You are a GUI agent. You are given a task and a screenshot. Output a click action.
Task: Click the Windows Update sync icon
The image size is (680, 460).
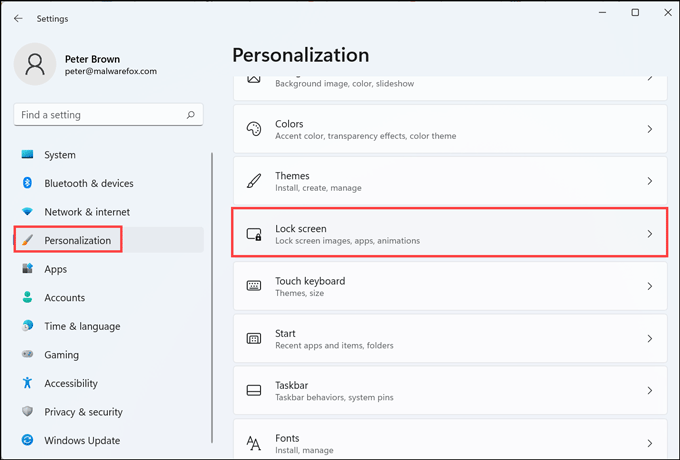(x=27, y=440)
